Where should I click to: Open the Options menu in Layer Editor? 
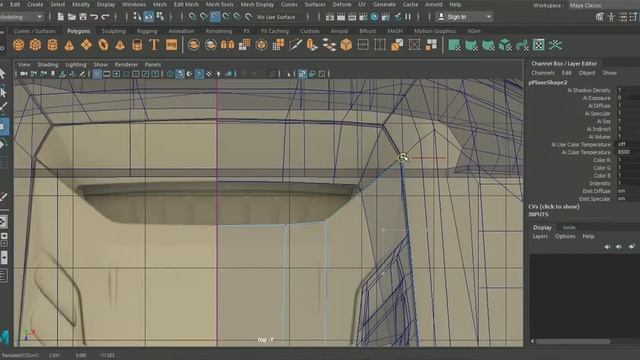(x=565, y=236)
